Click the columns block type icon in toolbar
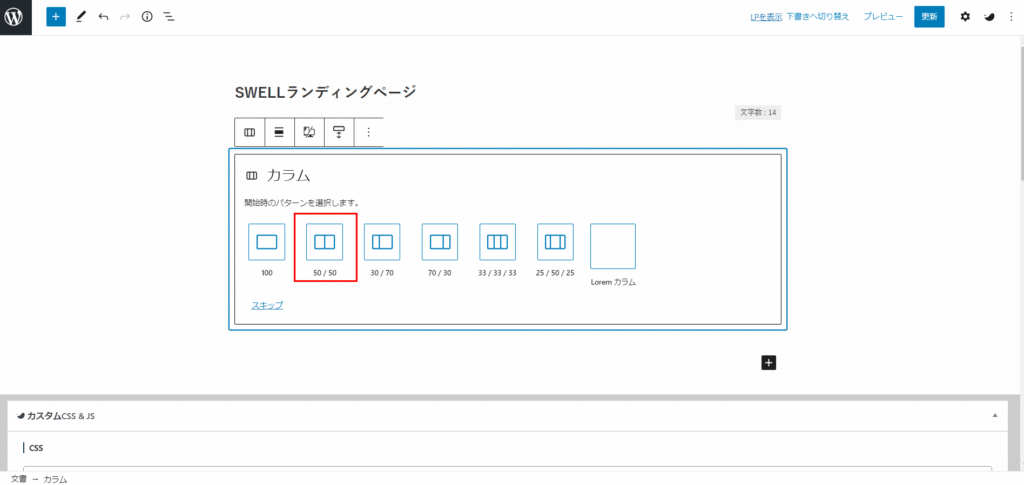Image resolution: width=1024 pixels, height=485 pixels. click(x=249, y=132)
